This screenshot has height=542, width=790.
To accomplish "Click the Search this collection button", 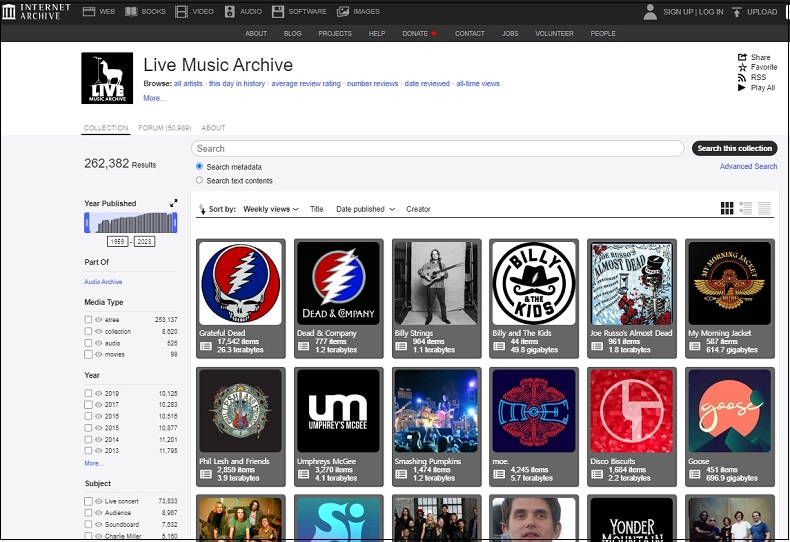I will pos(735,148).
